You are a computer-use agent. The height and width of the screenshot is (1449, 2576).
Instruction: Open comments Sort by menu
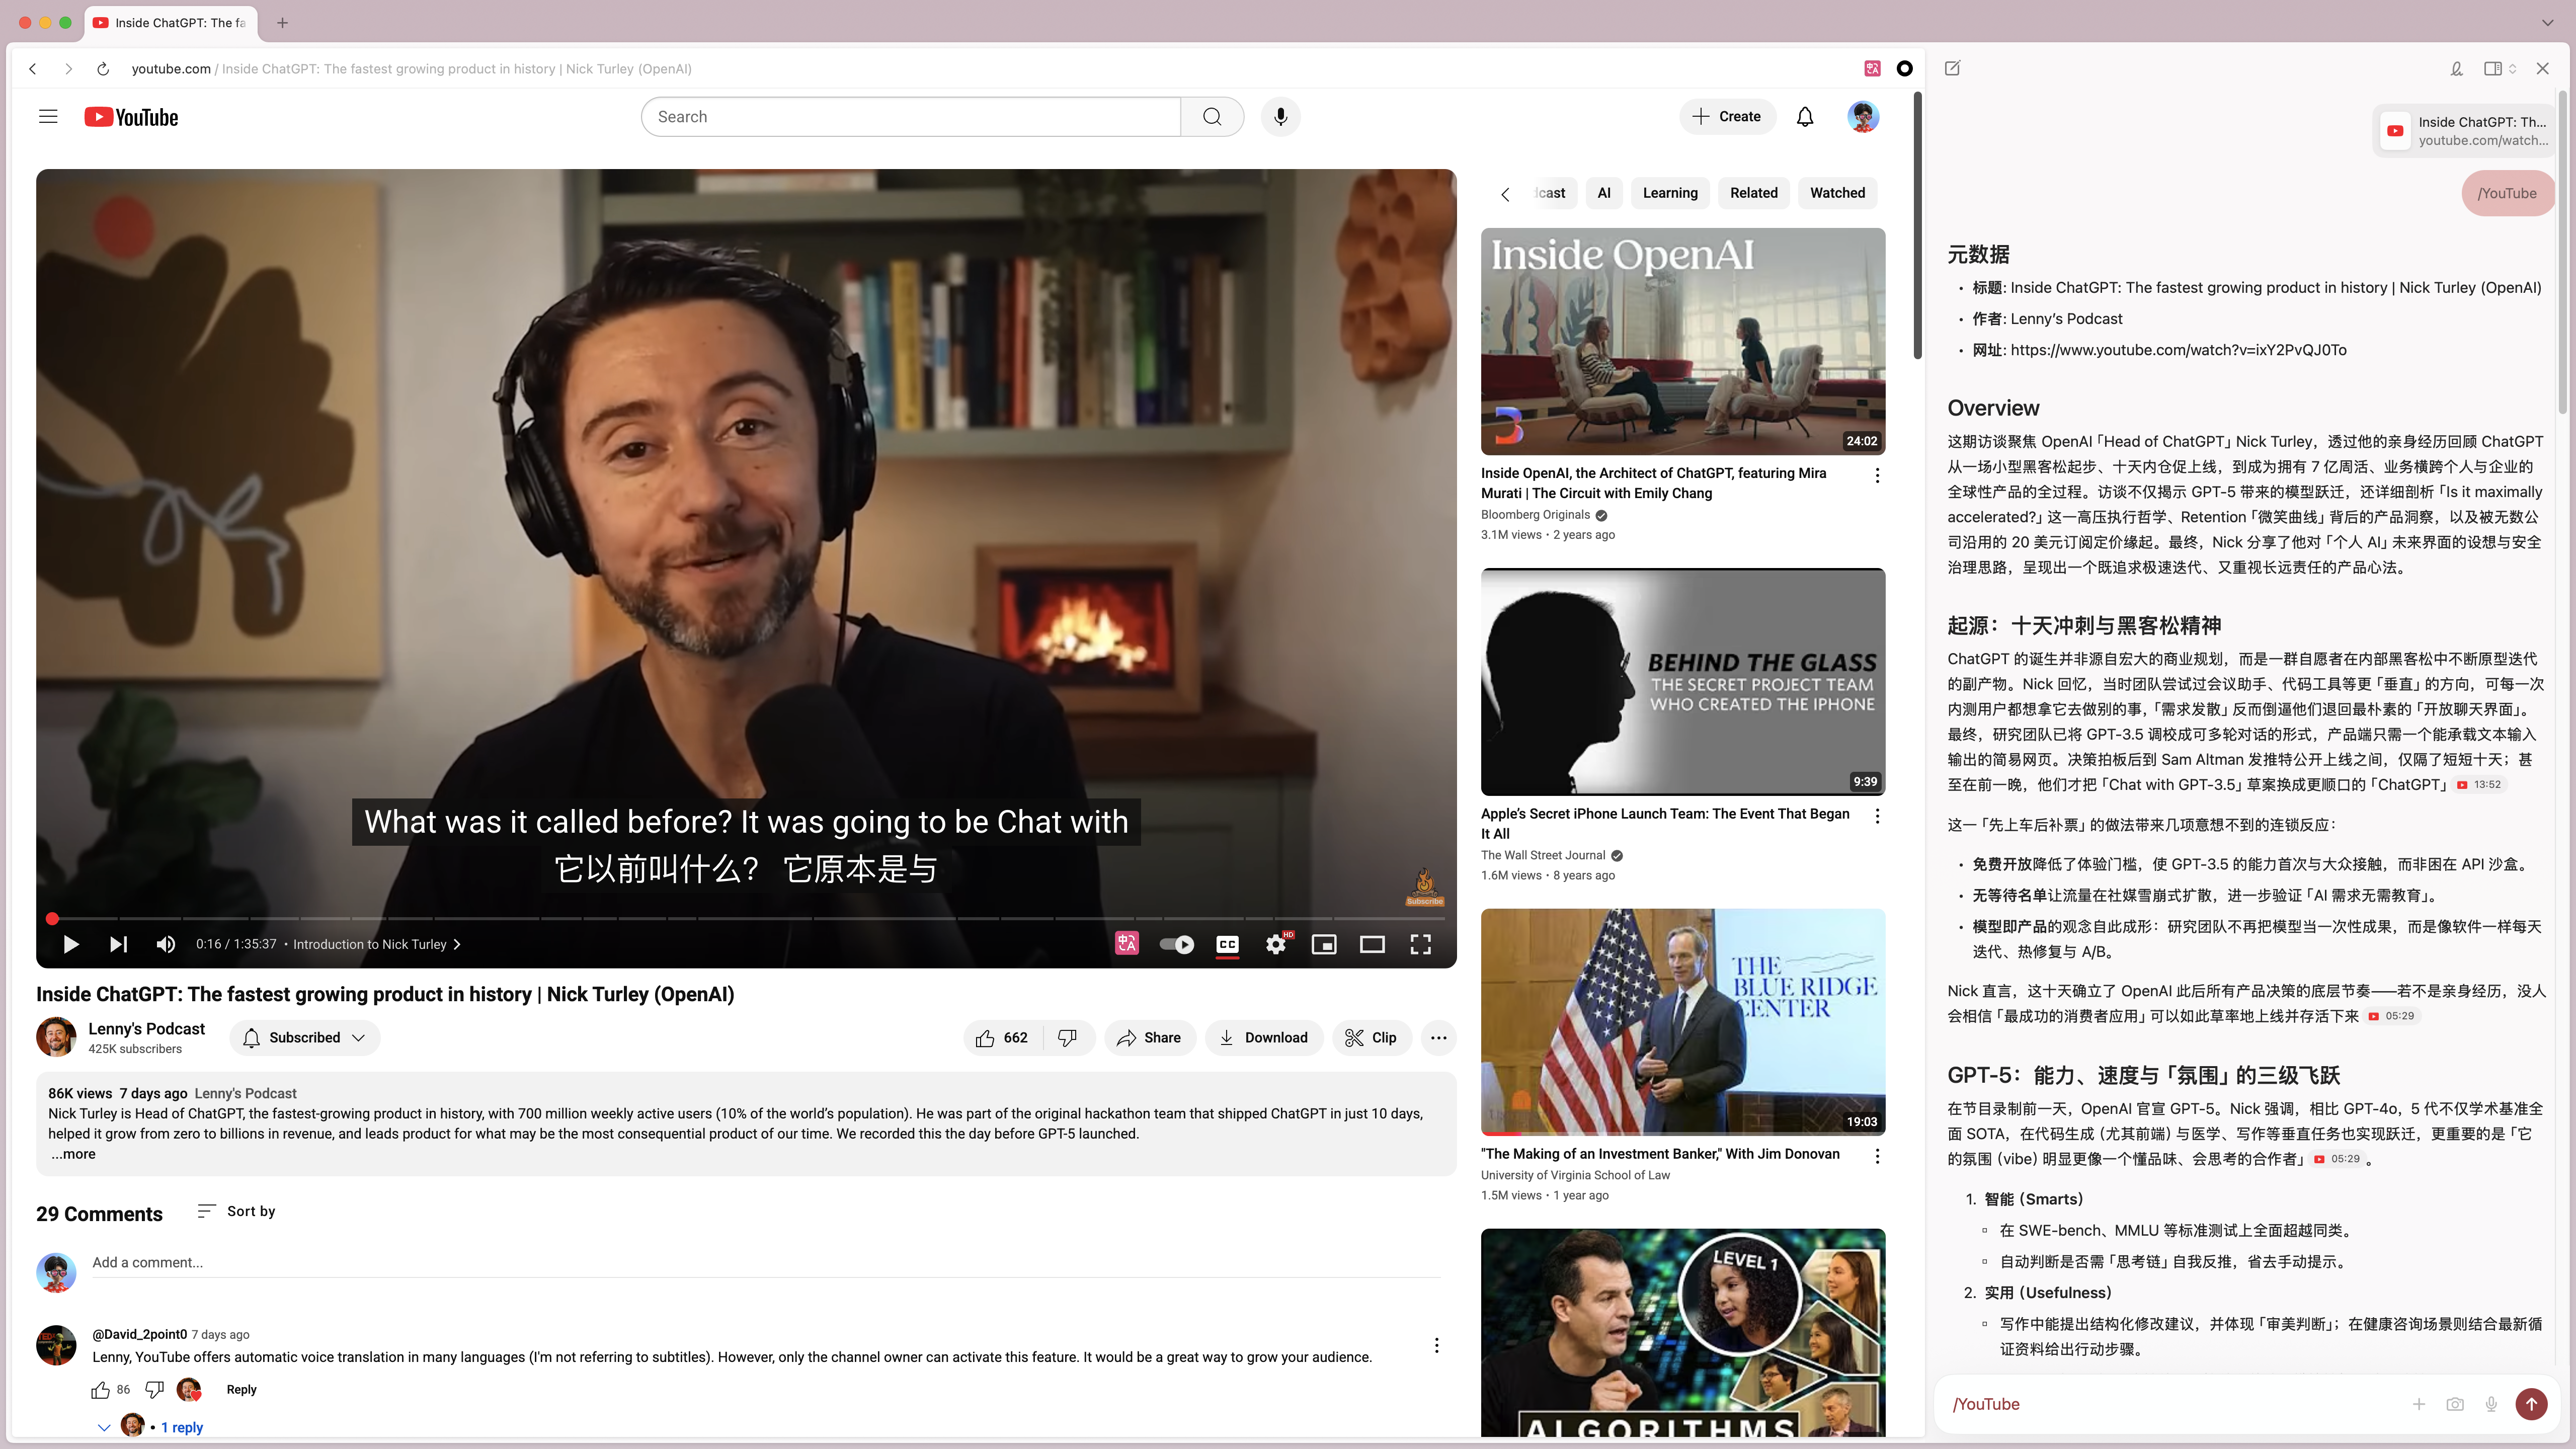pos(237,1211)
